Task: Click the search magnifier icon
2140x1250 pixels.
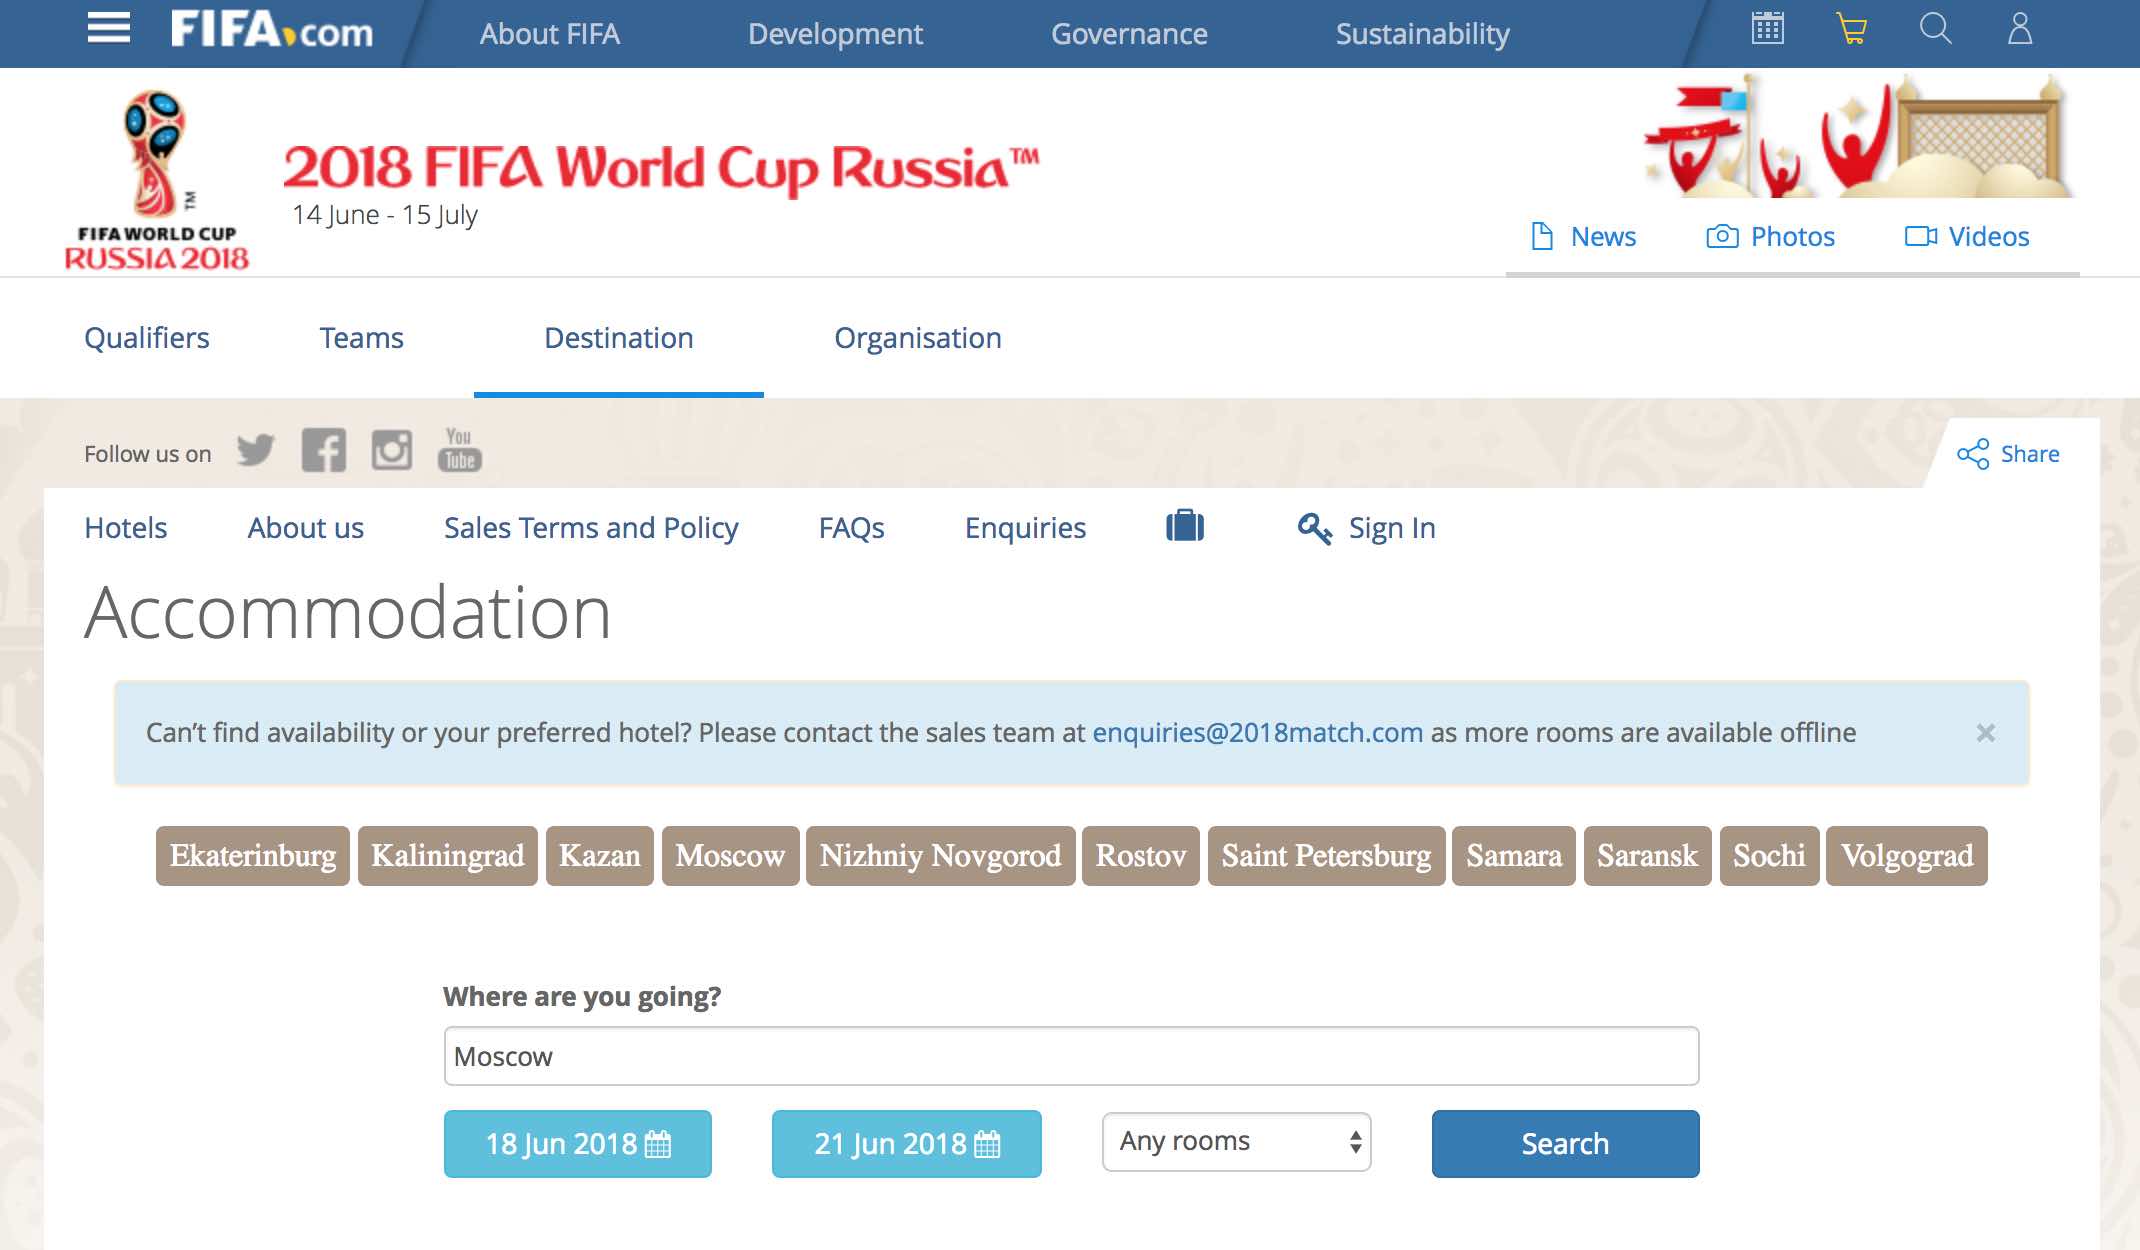Action: tap(1936, 28)
